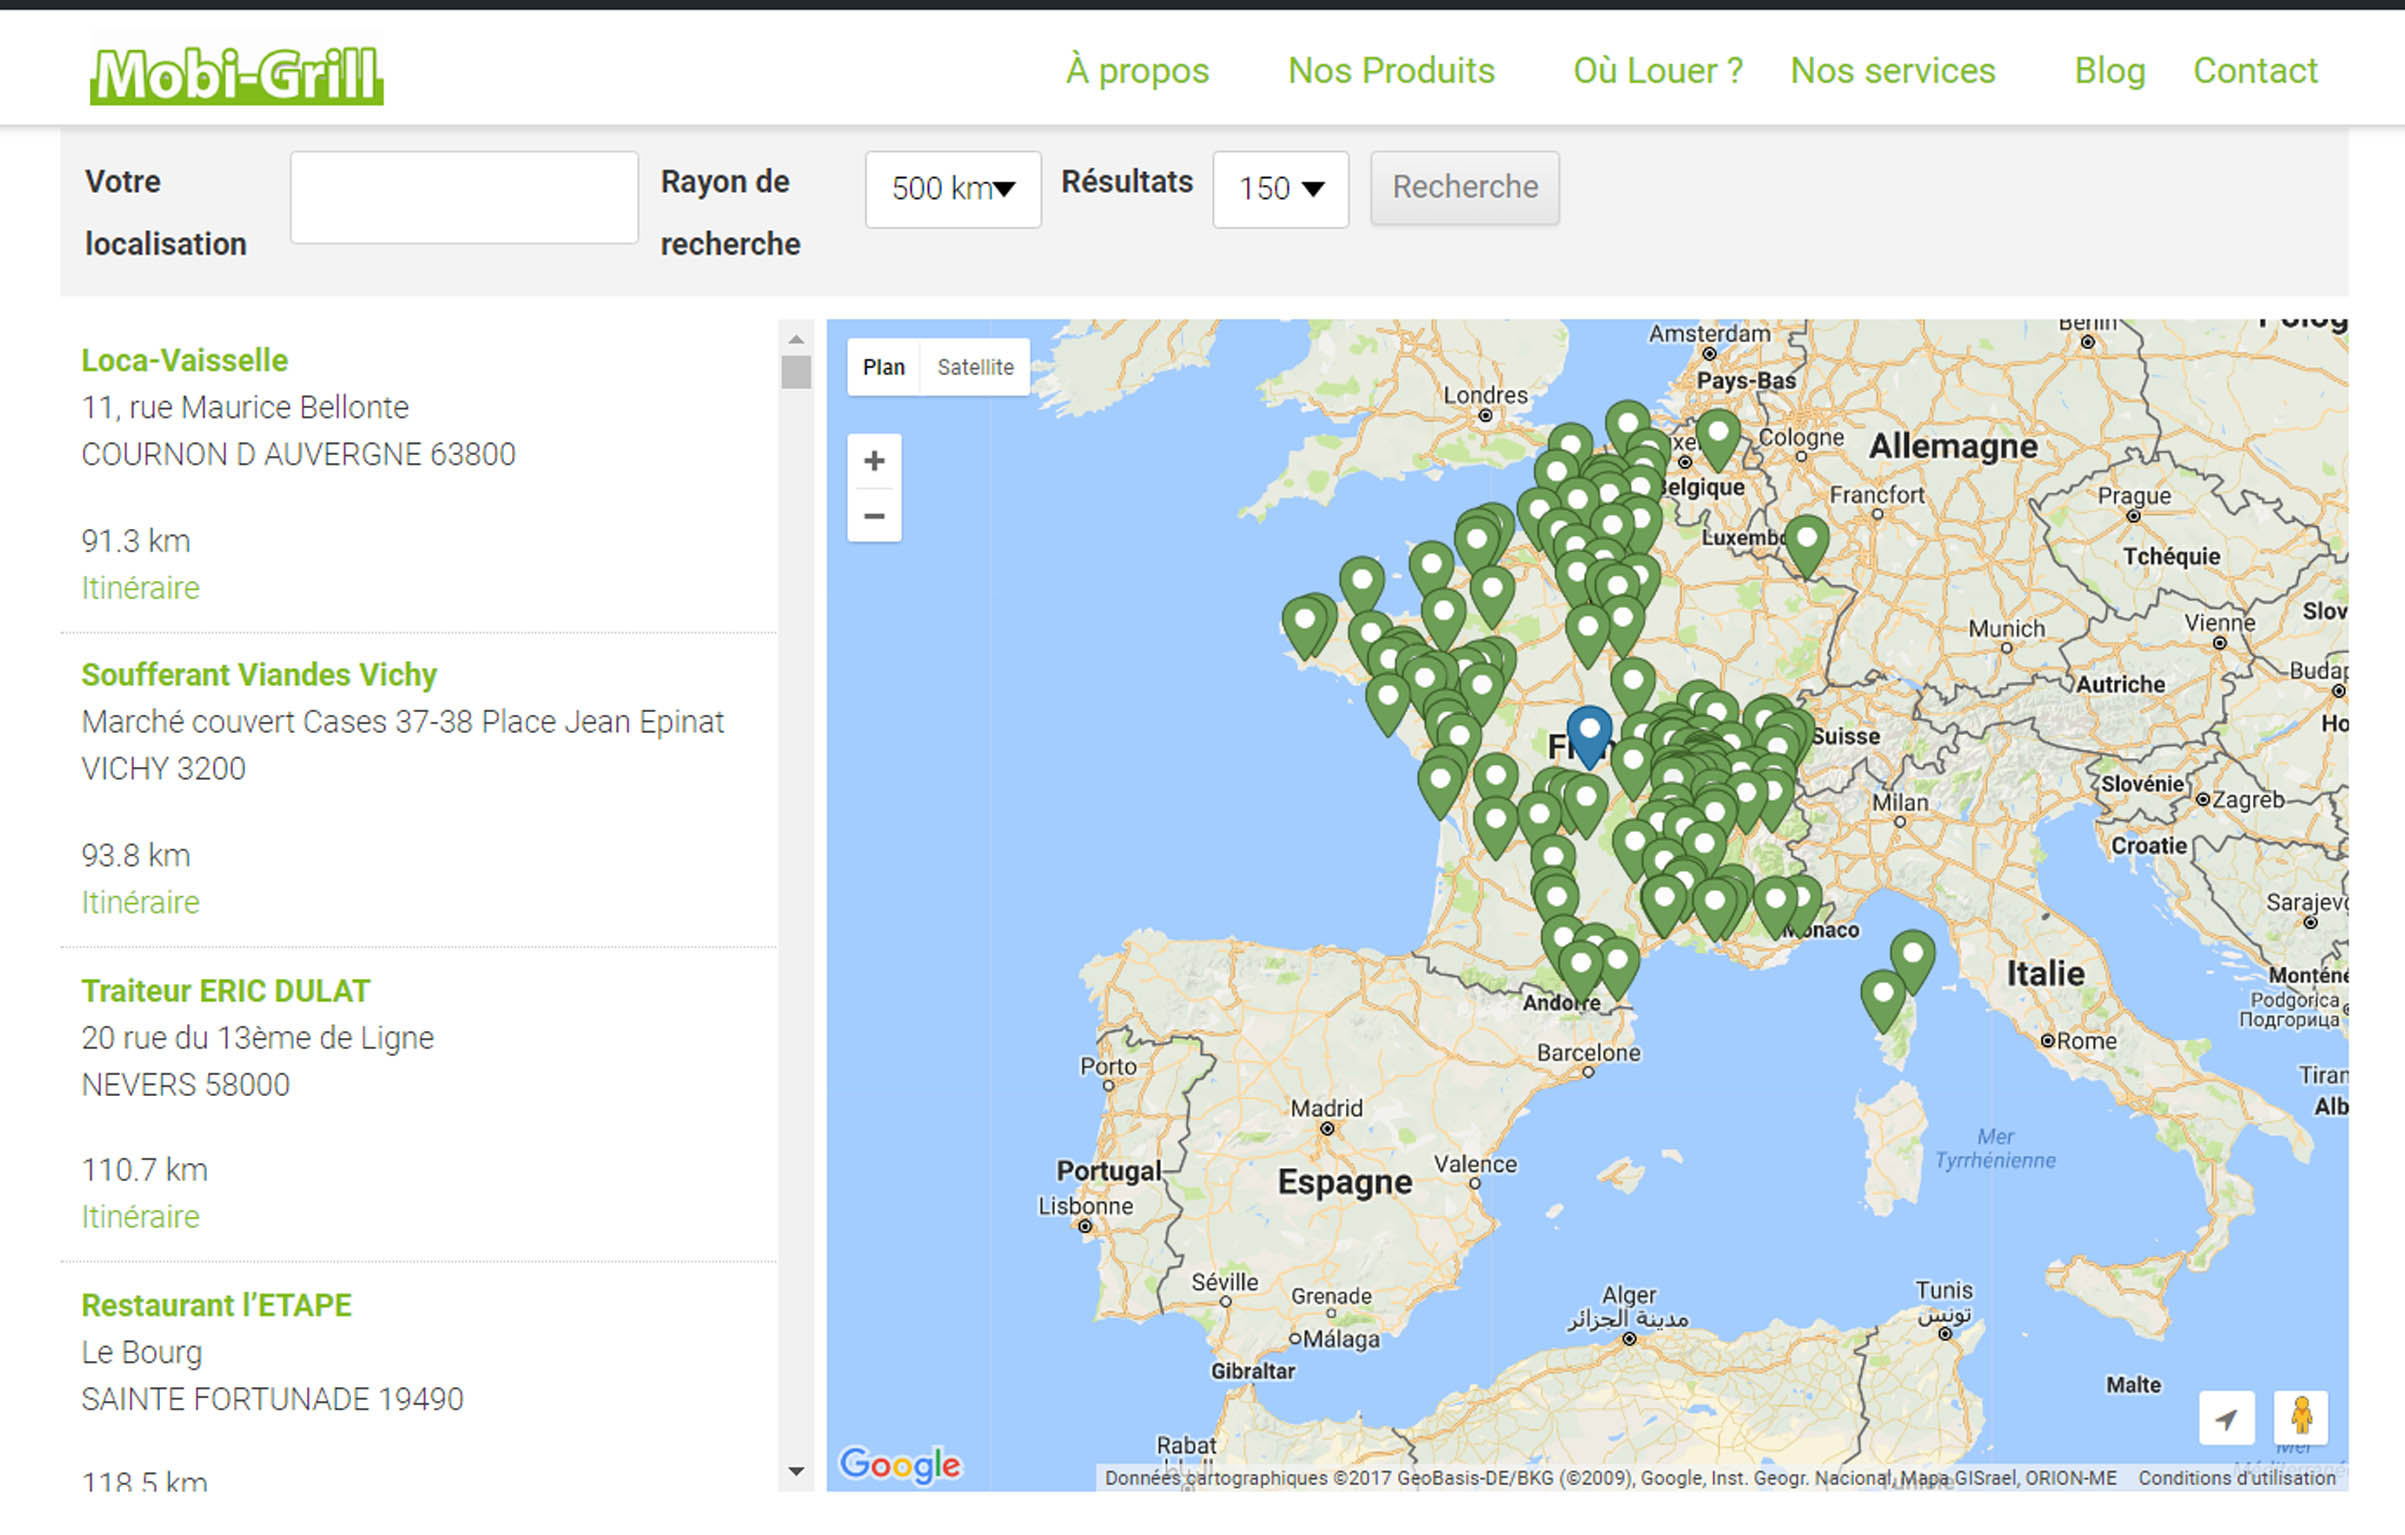Click the 91.3 km distance text
This screenshot has height=1535, width=2405.
[x=136, y=541]
